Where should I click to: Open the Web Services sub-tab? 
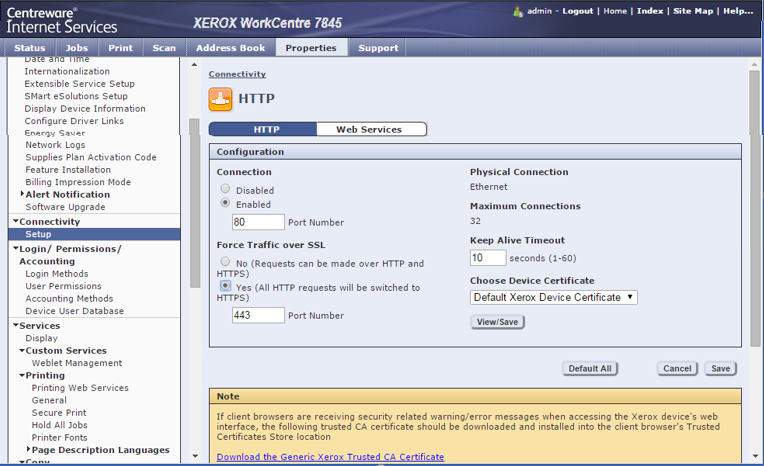pyautogui.click(x=369, y=129)
